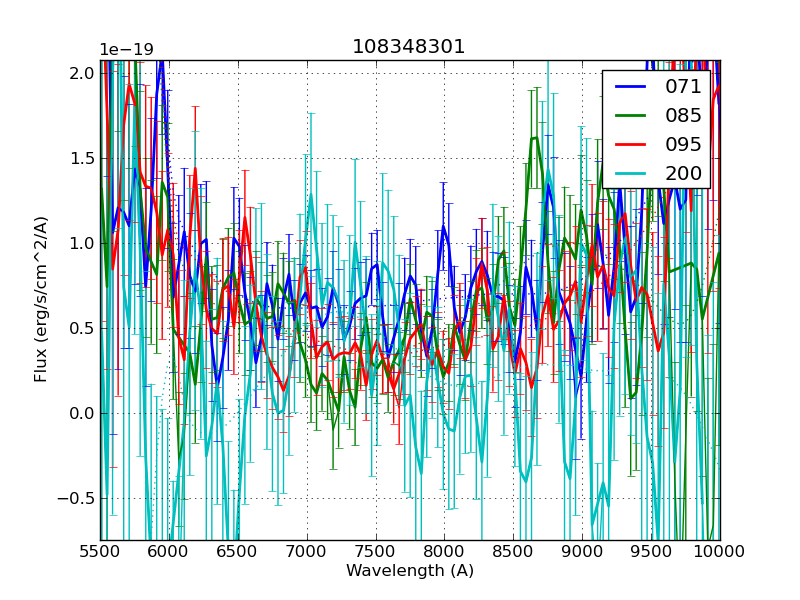Select the legend label 071

[x=683, y=87]
